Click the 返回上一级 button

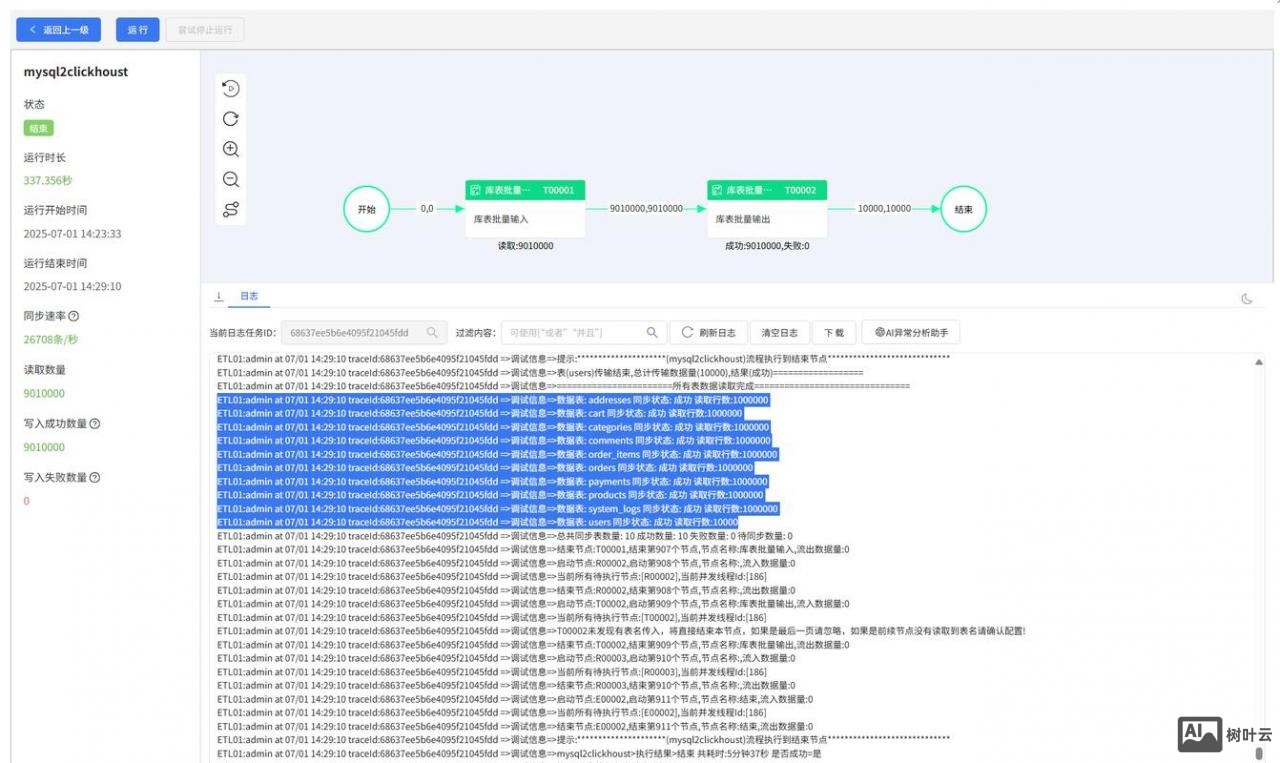(x=58, y=29)
